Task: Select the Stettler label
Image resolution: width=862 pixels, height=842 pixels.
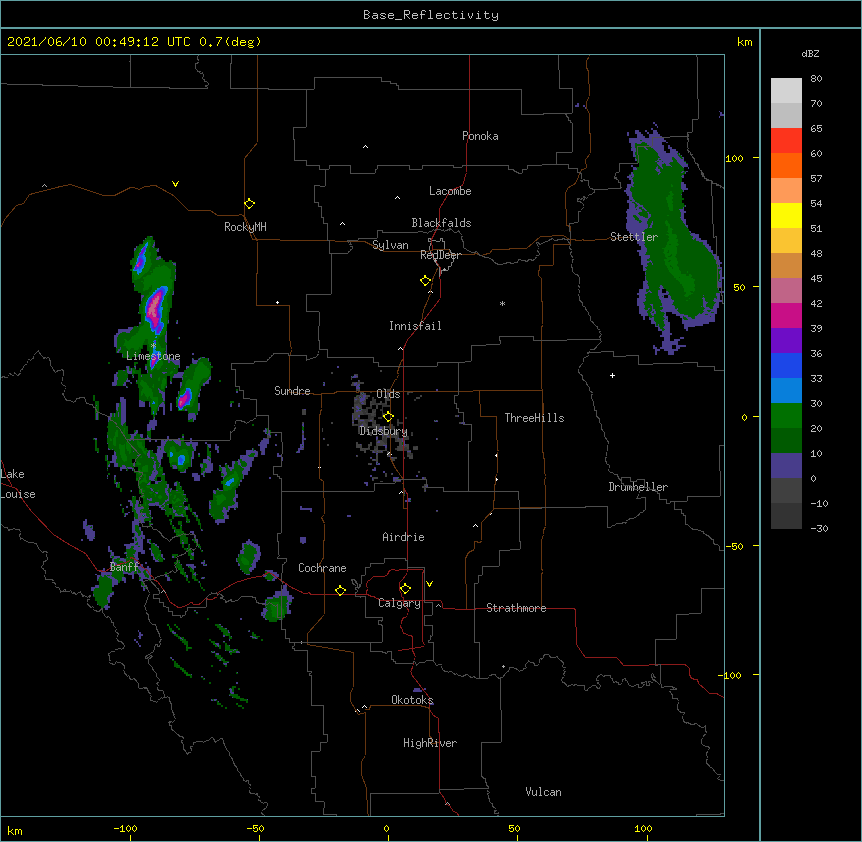Action: (x=634, y=237)
